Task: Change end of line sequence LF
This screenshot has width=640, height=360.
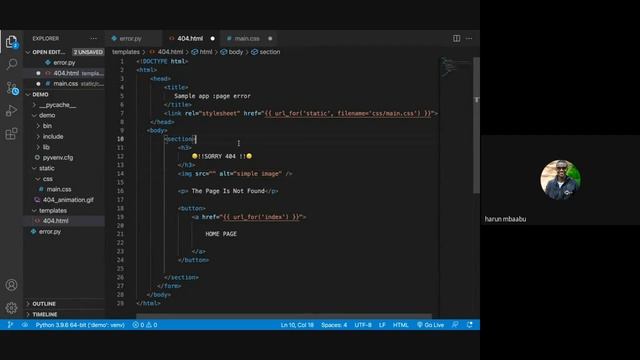Action: pos(382,325)
